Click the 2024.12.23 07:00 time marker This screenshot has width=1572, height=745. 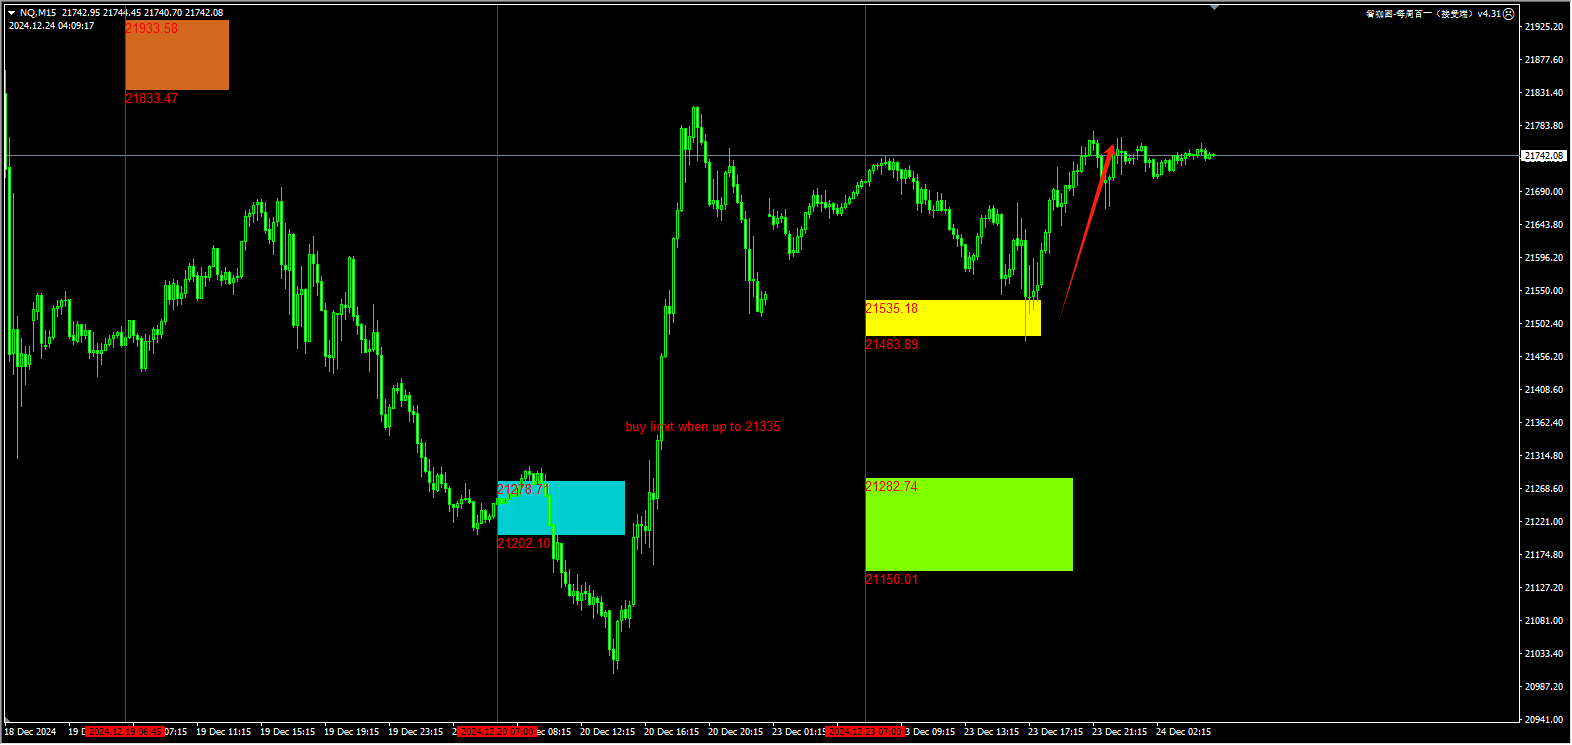866,732
